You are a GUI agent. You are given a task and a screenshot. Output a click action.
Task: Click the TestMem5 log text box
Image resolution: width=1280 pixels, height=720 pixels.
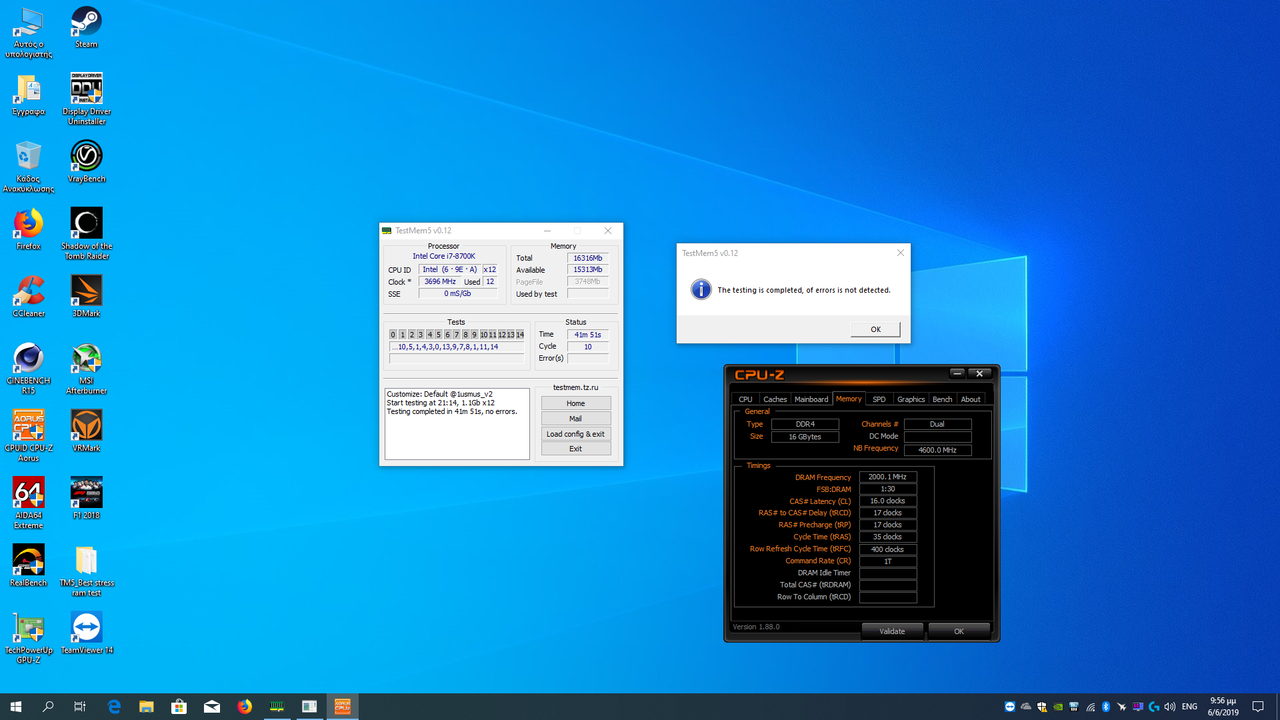click(x=457, y=423)
